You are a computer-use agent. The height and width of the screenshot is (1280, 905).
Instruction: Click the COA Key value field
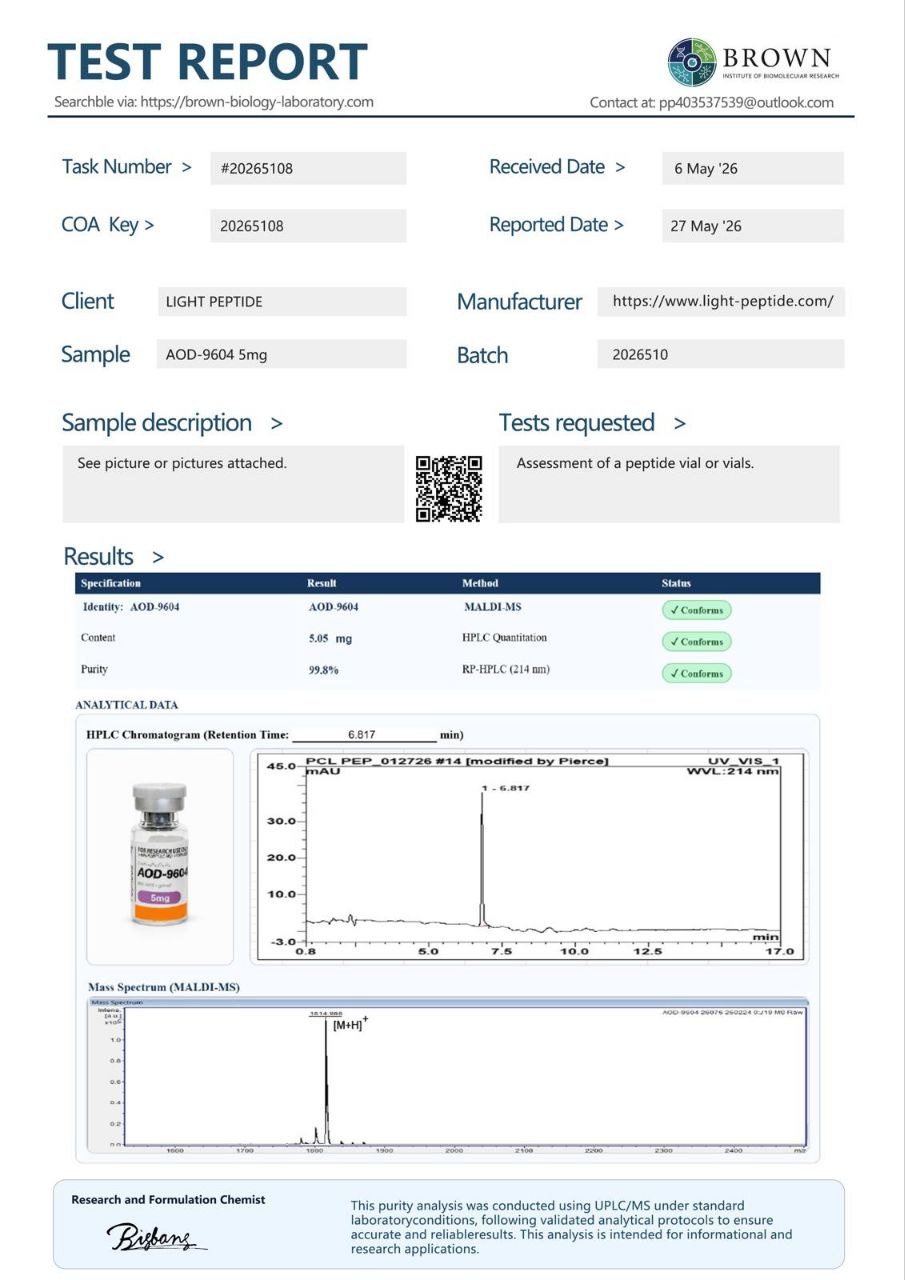click(x=308, y=226)
